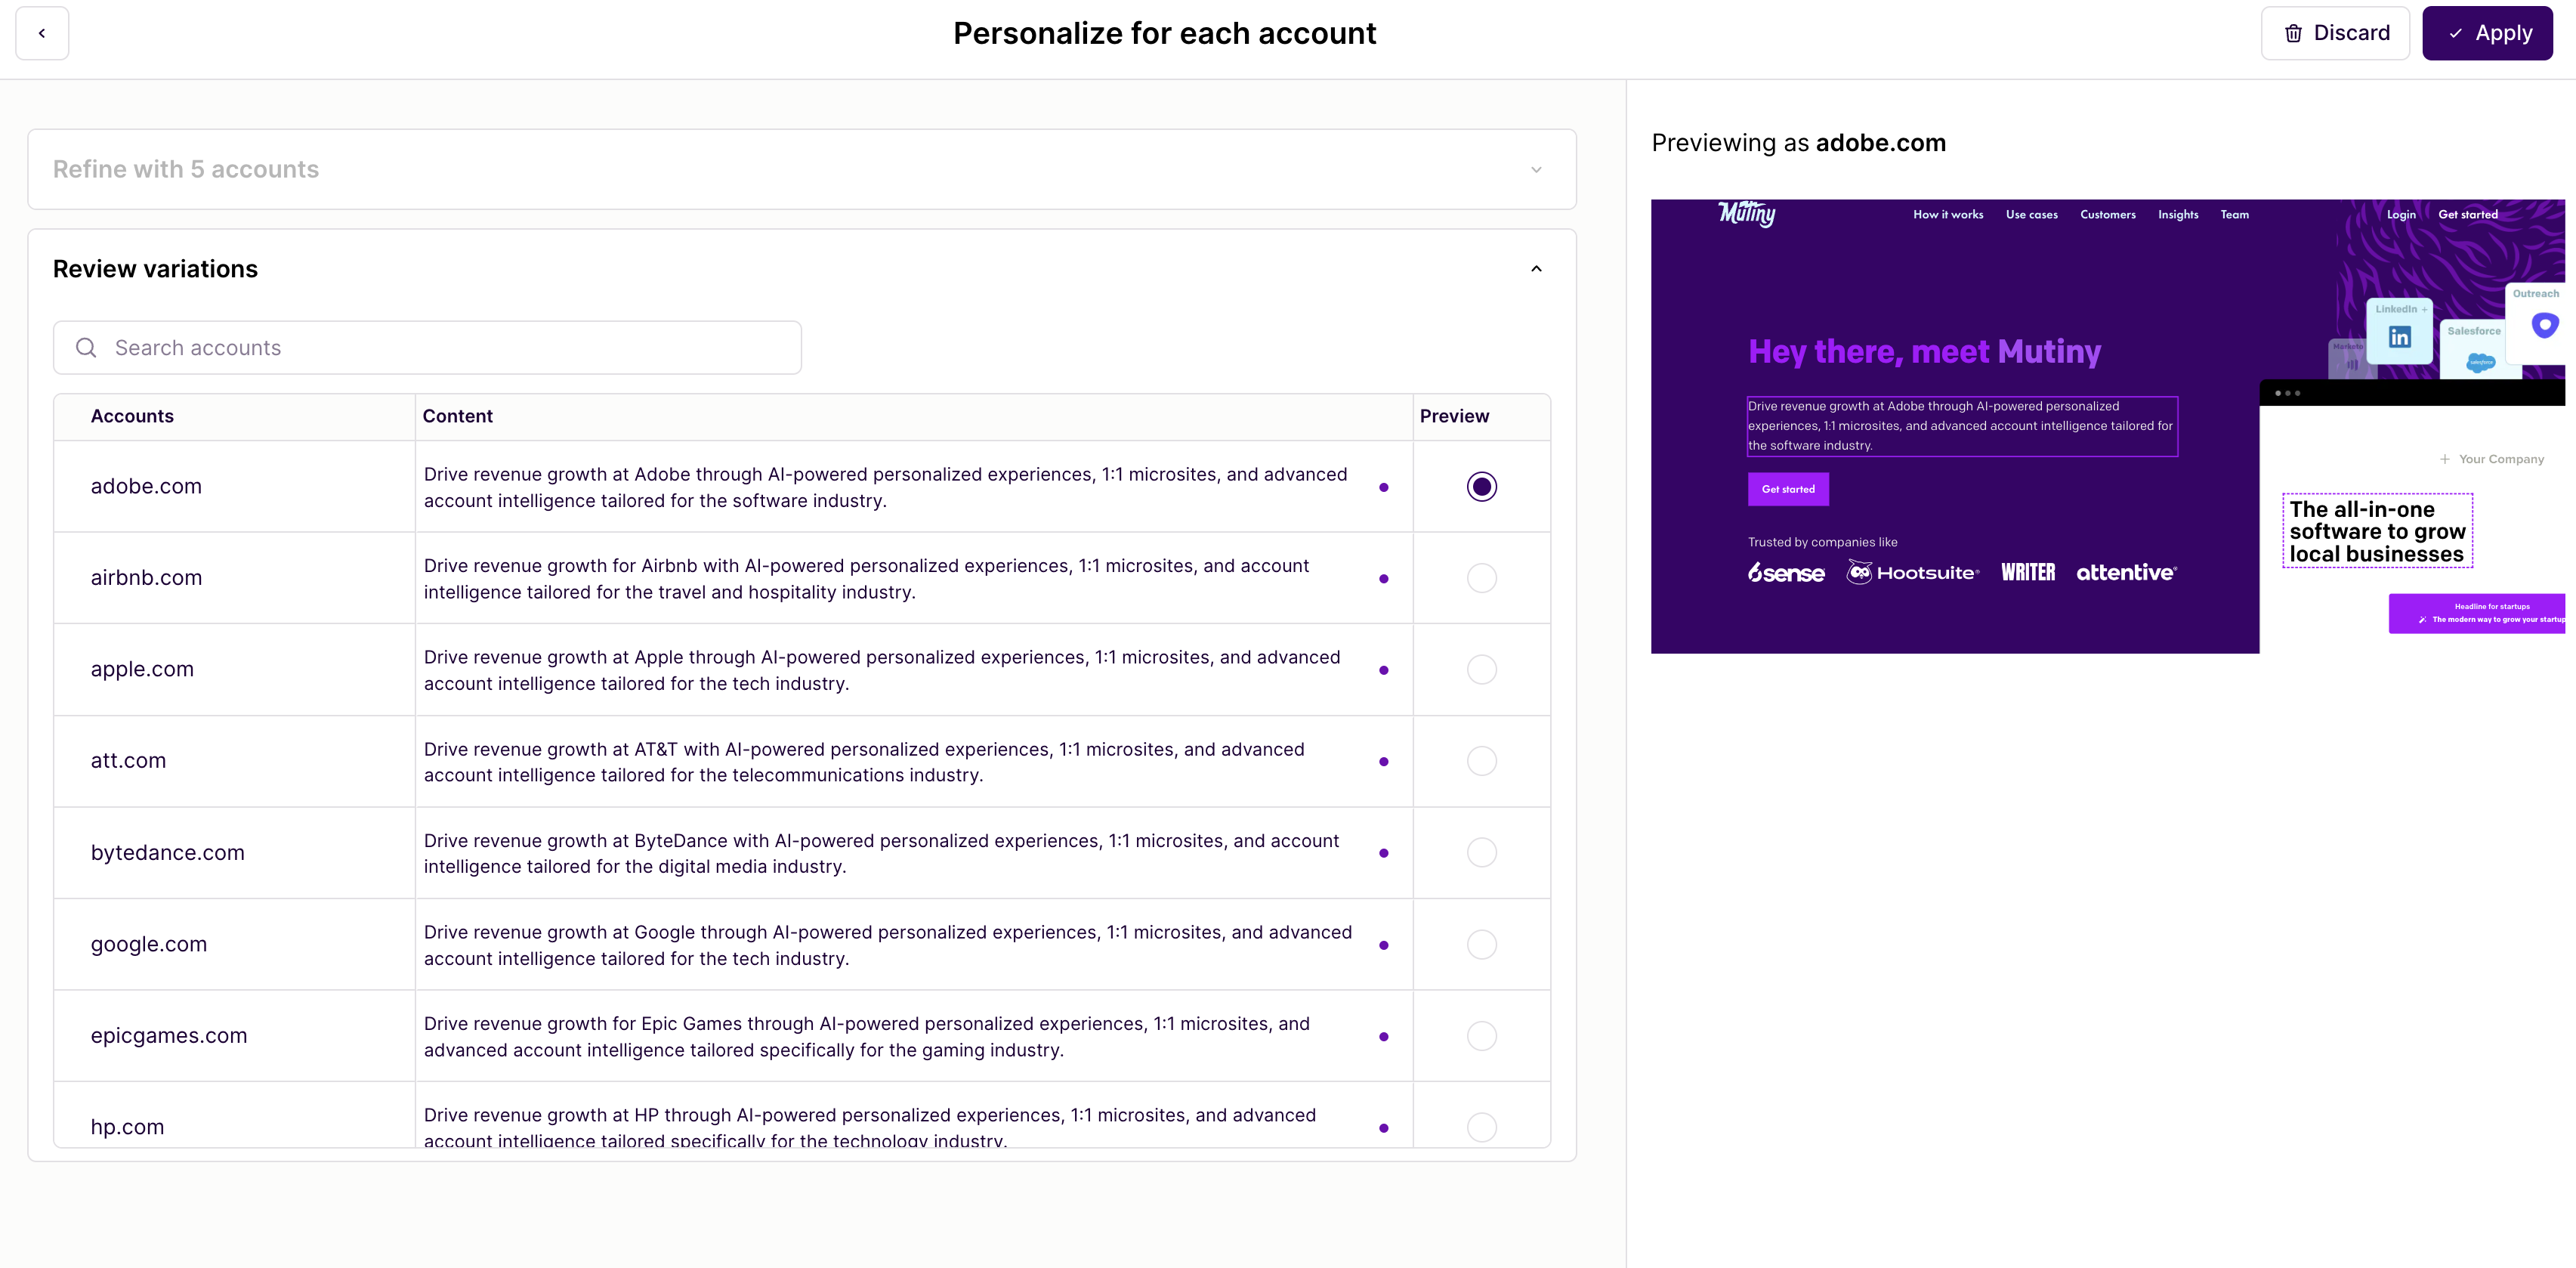Viewport: 2576px width, 1268px height.
Task: Click the Your Company plus label
Action: pyautogui.click(x=2491, y=459)
